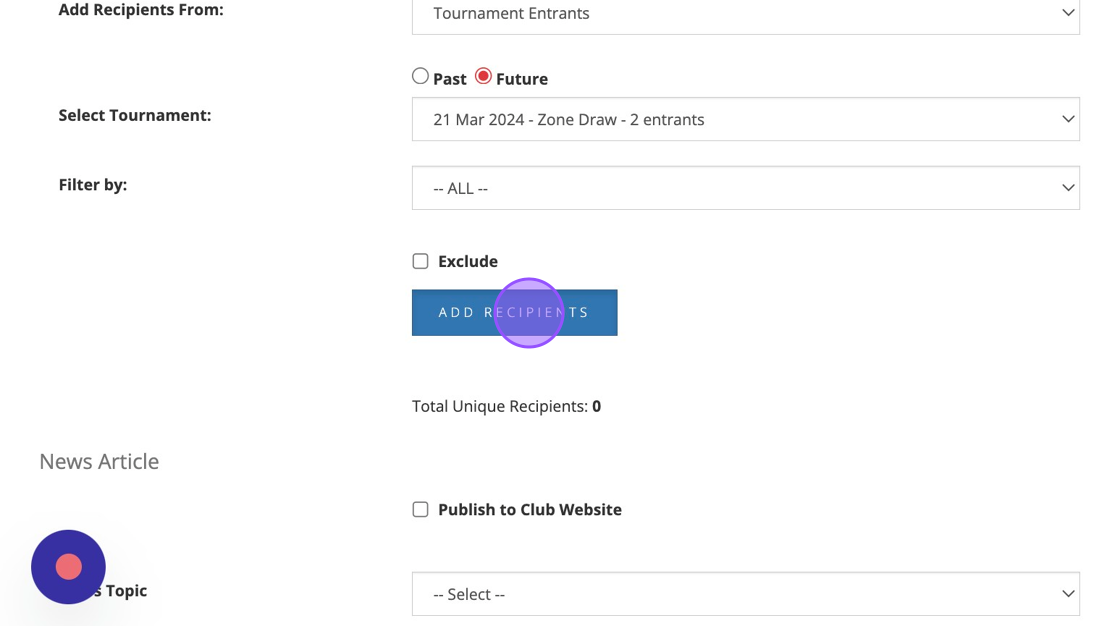Screen dimensions: 1120x626
Task: Enable the Publish to Club Website checkbox
Action: pyautogui.click(x=421, y=509)
